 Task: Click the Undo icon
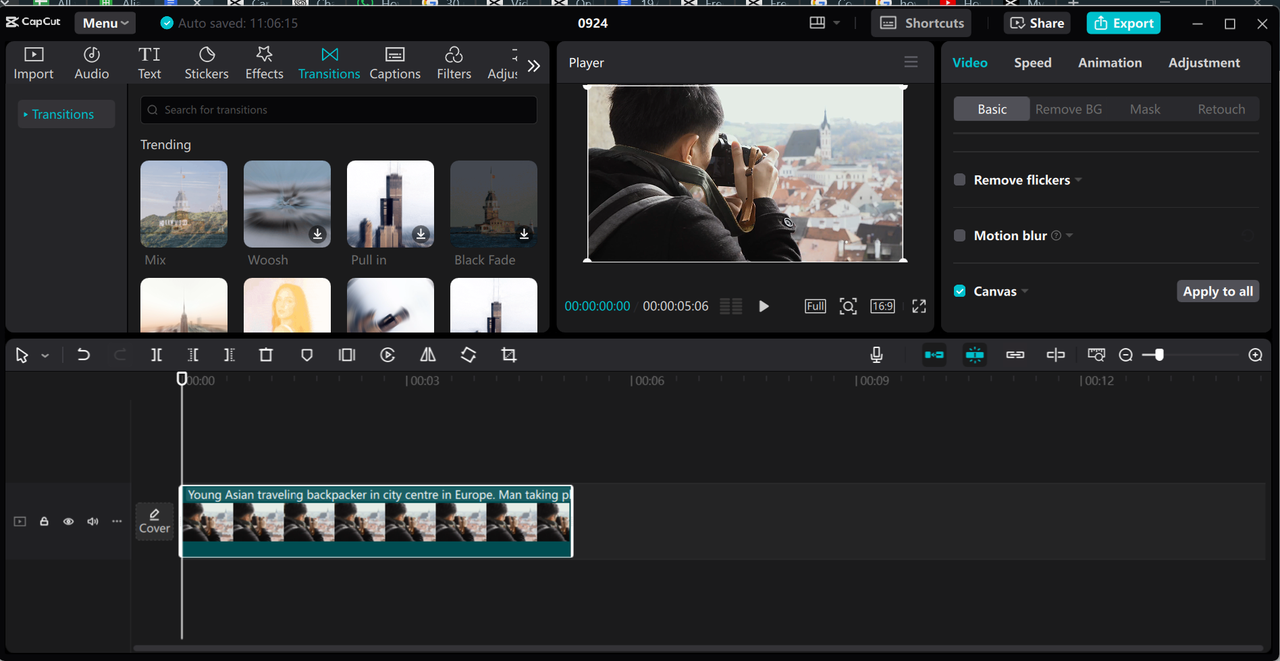coord(84,355)
